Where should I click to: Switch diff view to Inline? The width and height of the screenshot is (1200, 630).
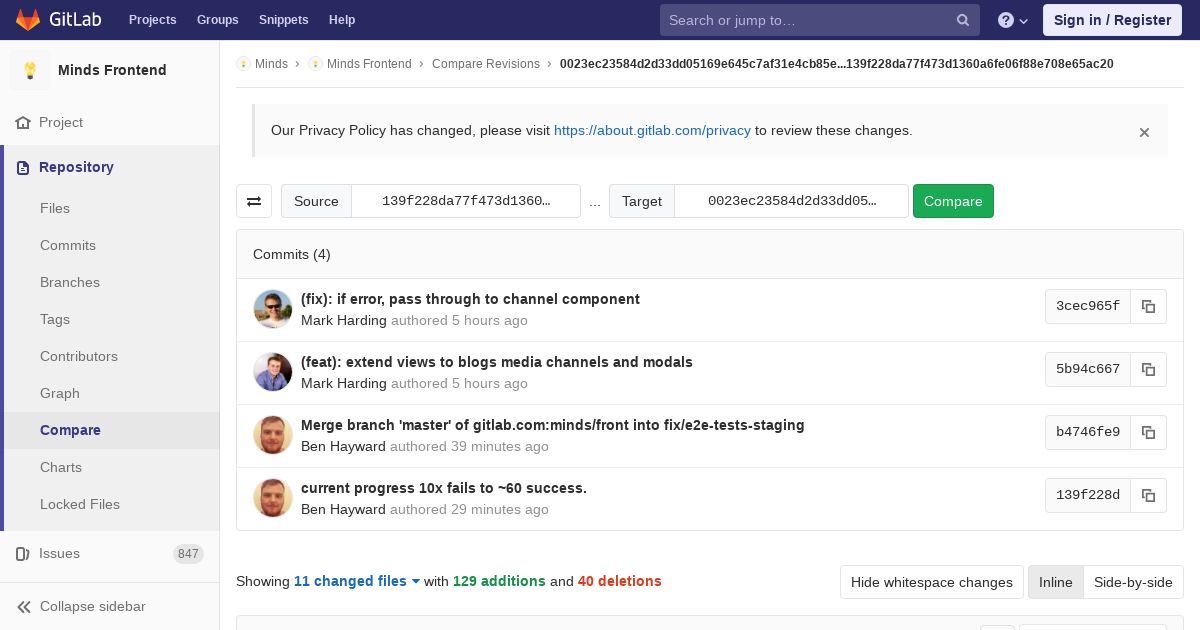tap(1055, 582)
